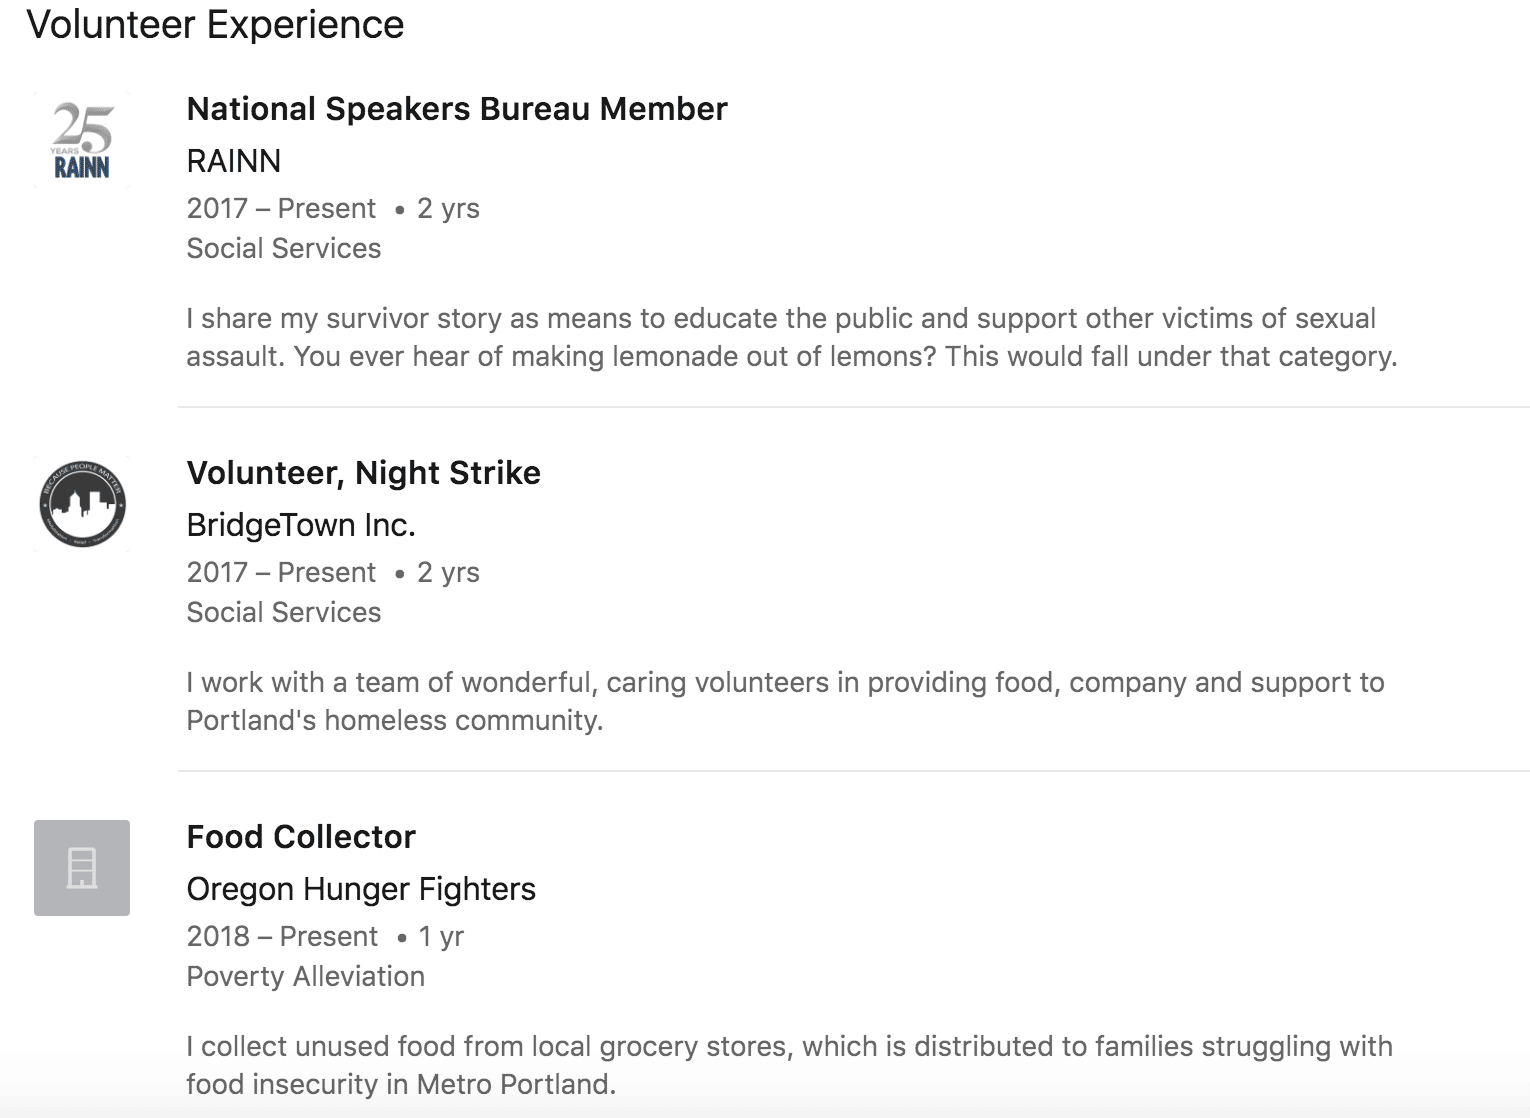
Task: Click the RAINN 25 years logo
Action: 82,140
